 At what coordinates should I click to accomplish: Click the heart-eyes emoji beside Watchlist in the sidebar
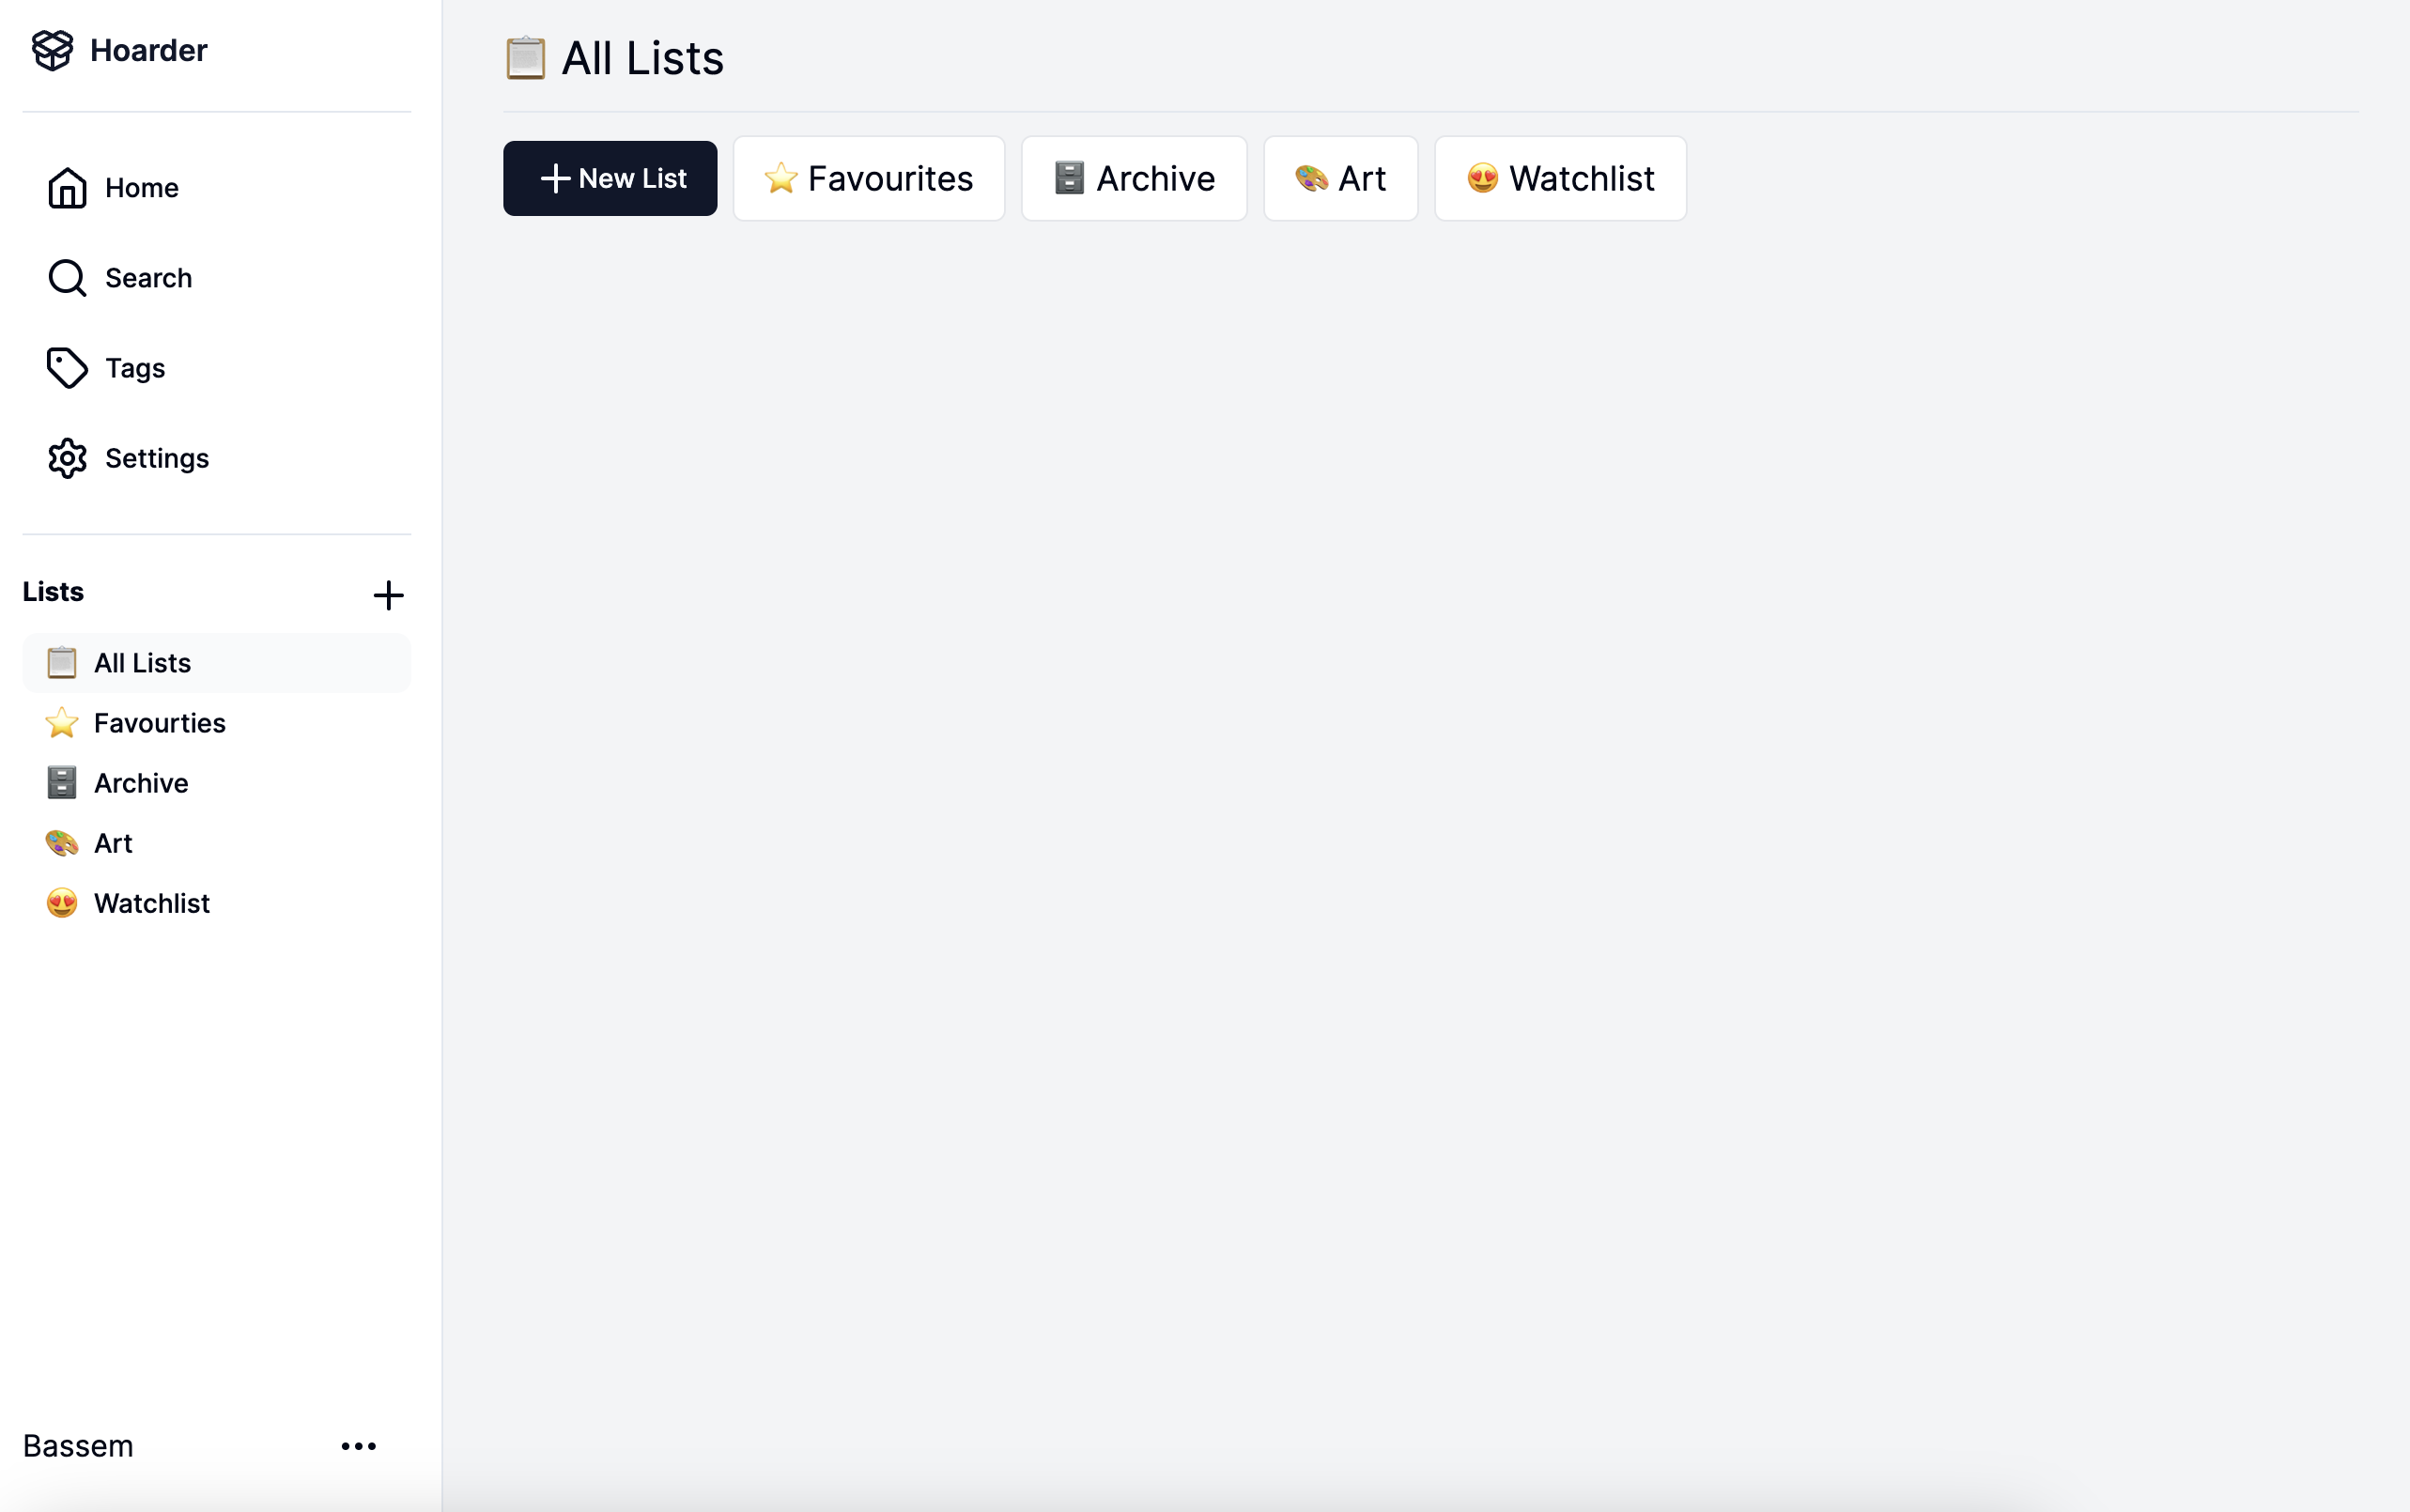(62, 903)
